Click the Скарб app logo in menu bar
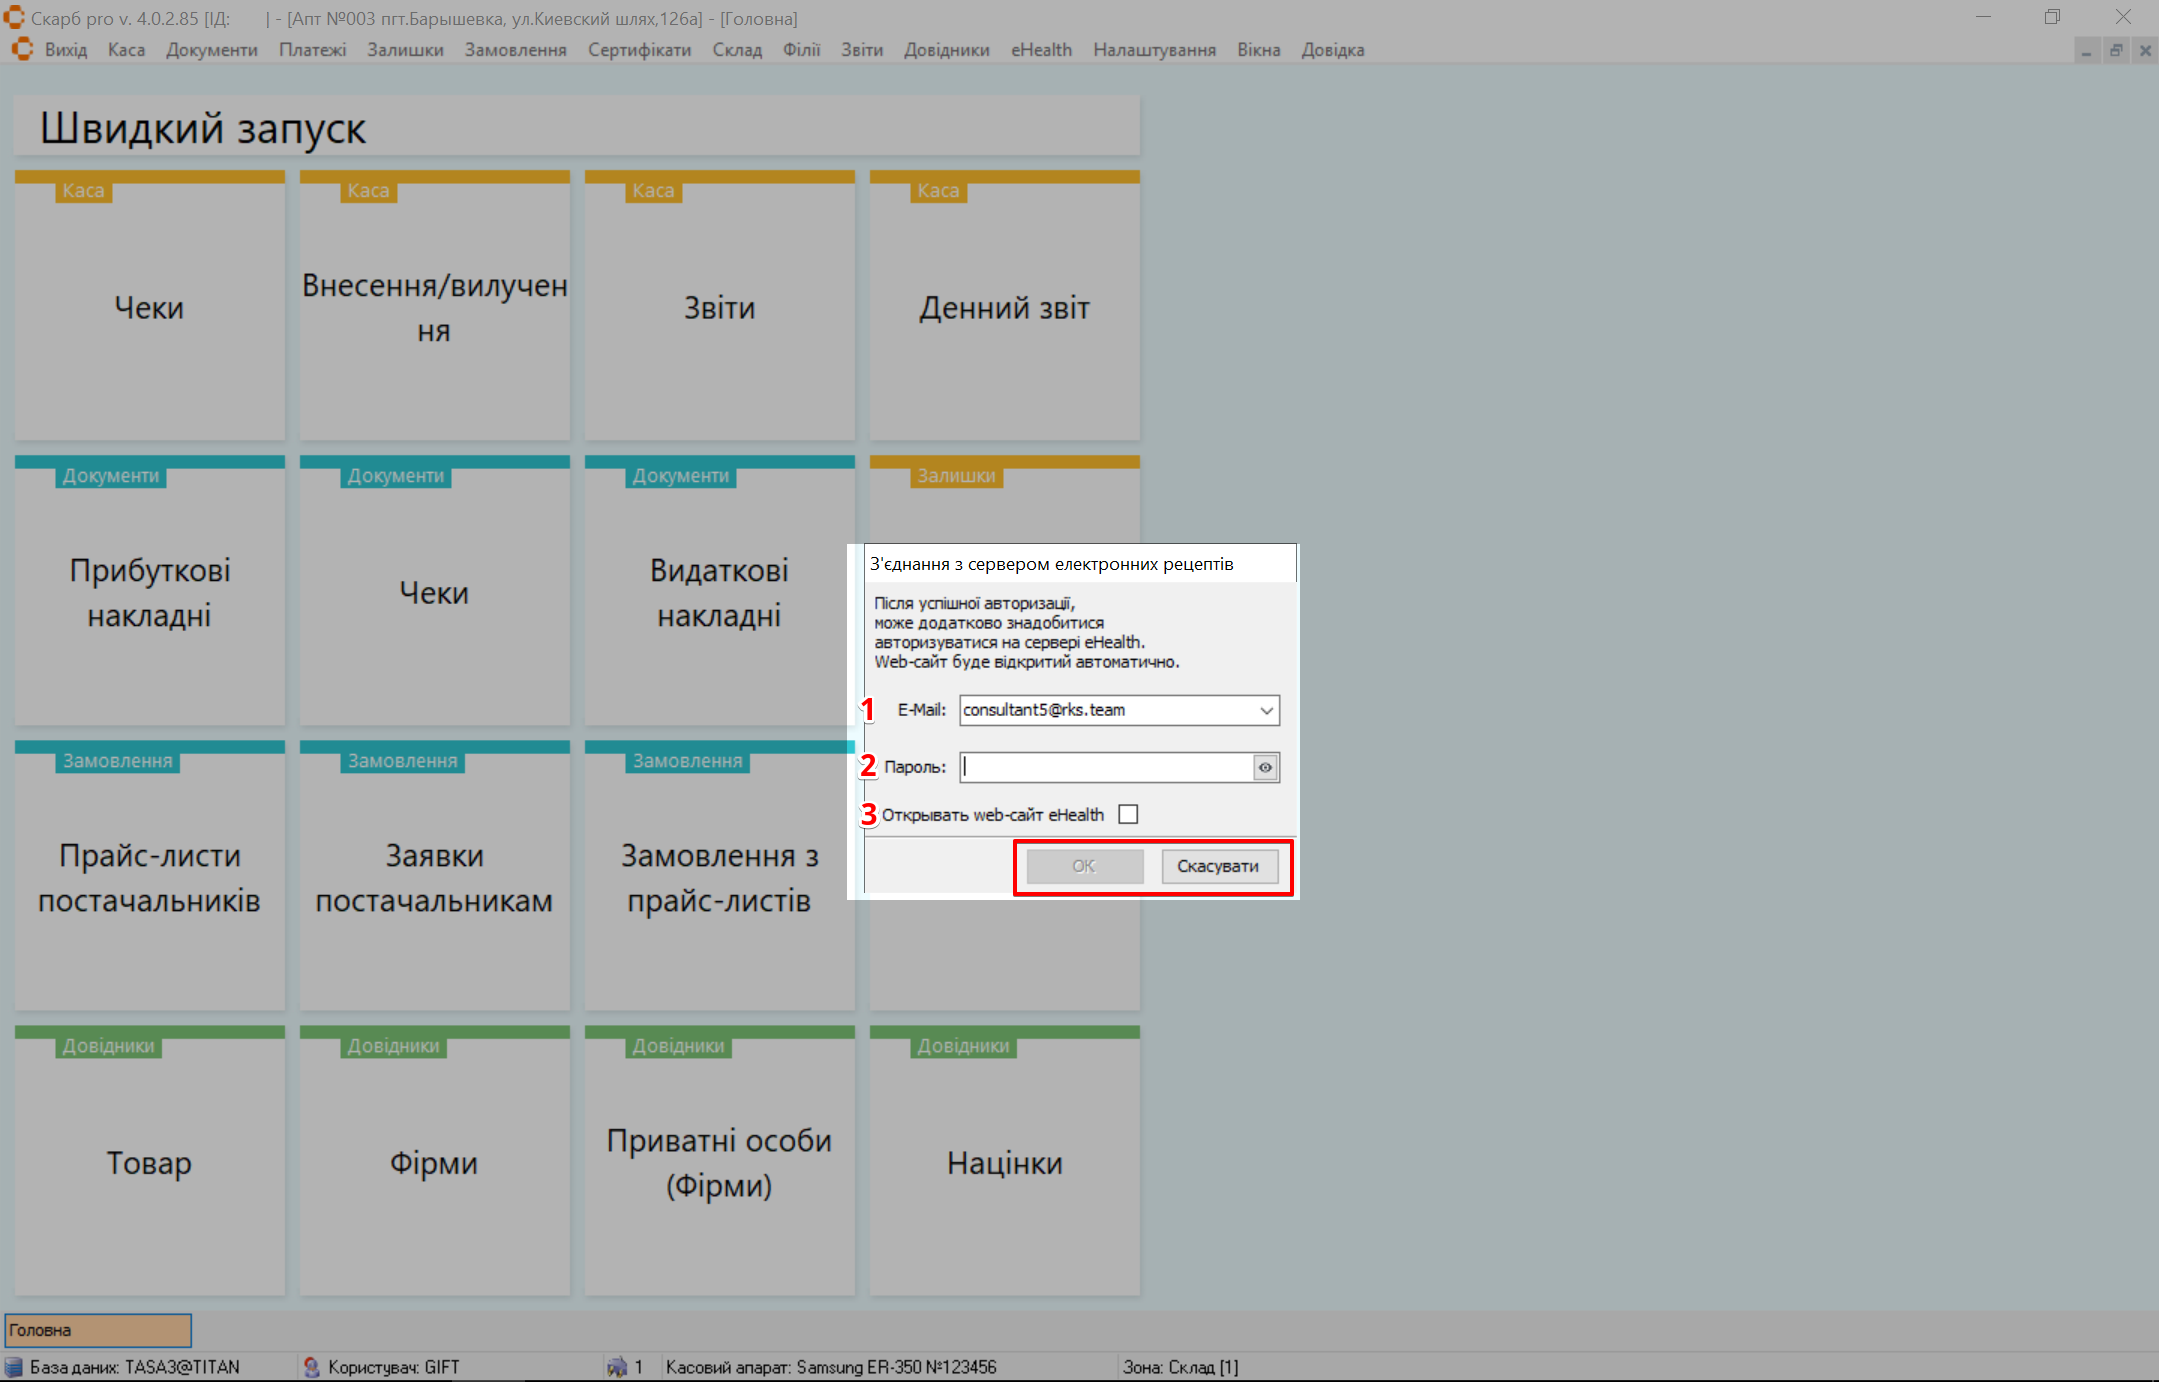Image resolution: width=2159 pixels, height=1382 pixels. 22,50
